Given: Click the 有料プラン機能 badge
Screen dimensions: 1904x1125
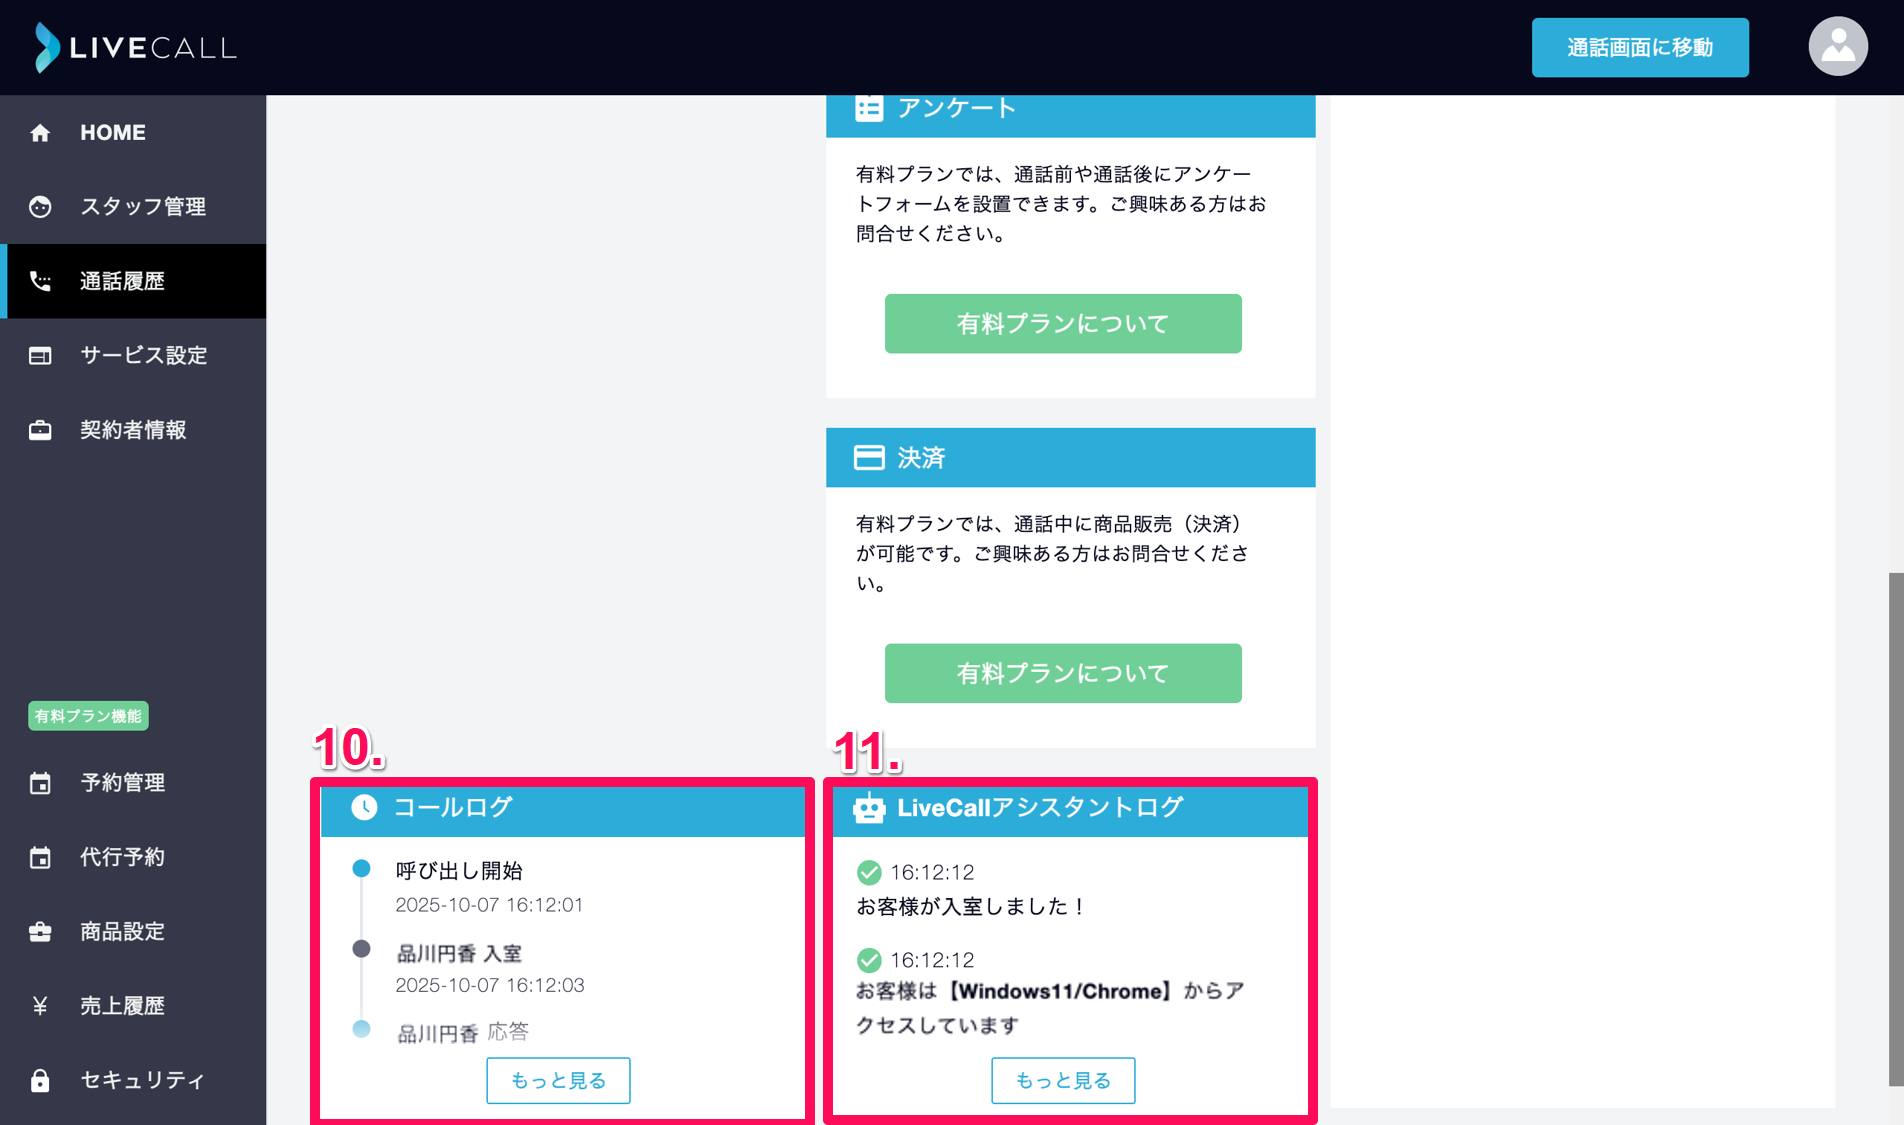Looking at the screenshot, I should [x=88, y=716].
